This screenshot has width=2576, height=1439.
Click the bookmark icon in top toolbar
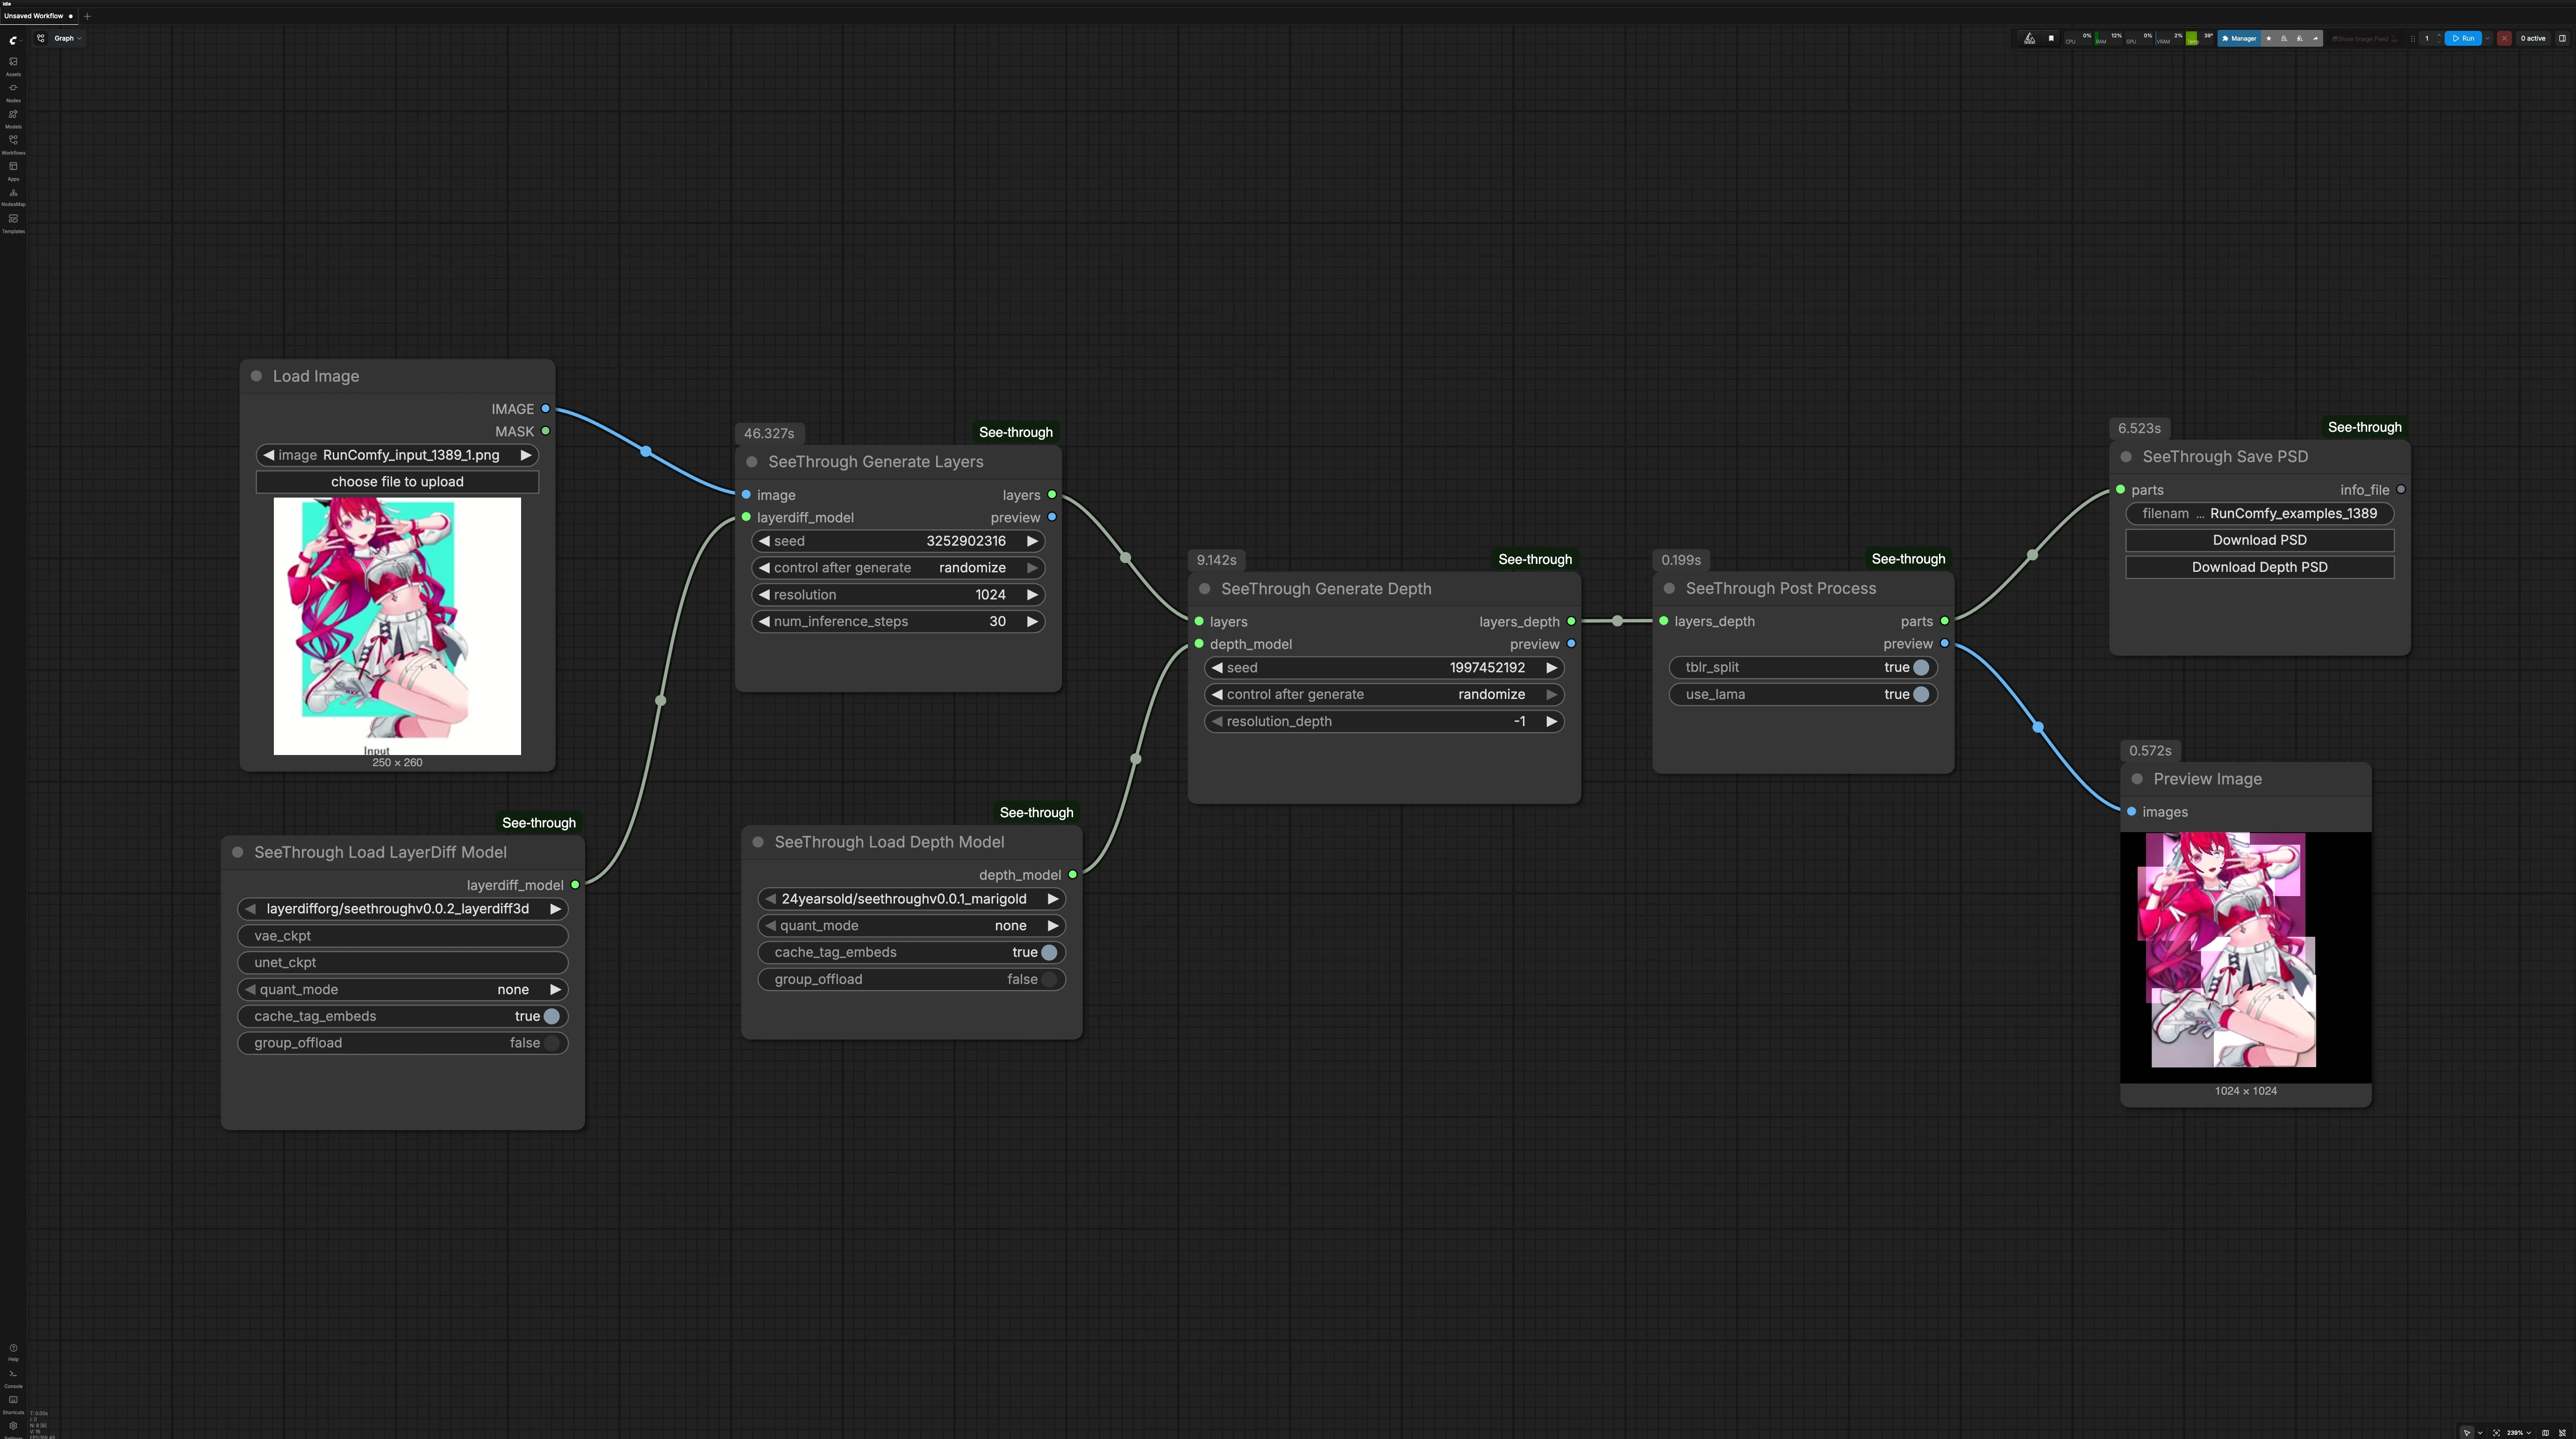pos(2051,38)
